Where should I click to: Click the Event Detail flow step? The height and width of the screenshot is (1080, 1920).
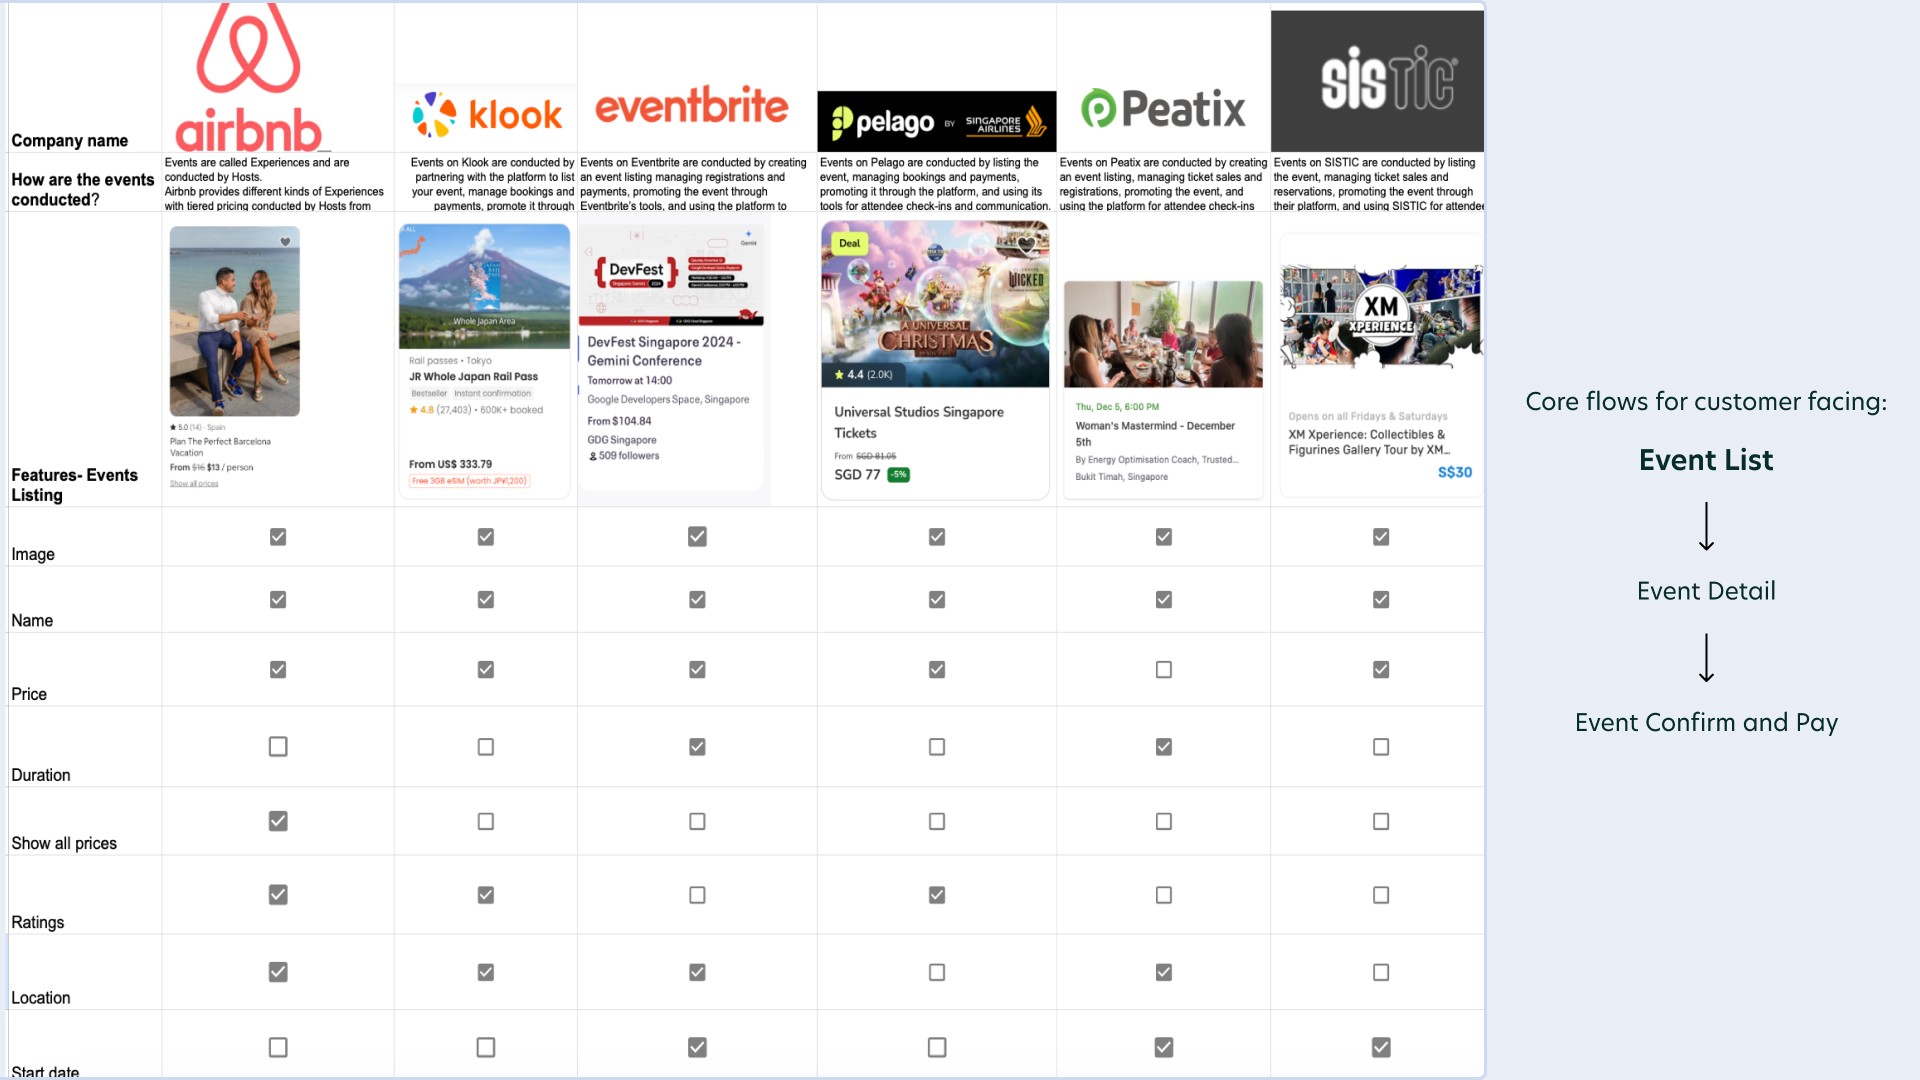point(1705,591)
